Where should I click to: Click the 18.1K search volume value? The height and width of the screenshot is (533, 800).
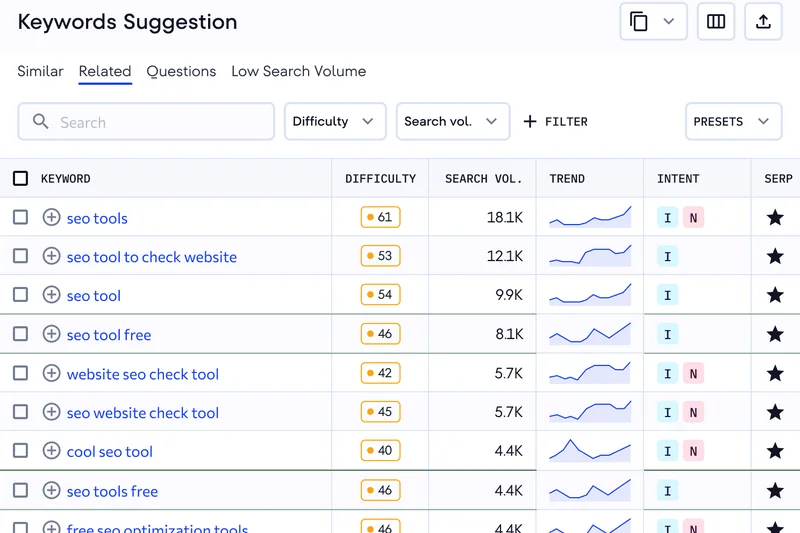pyautogui.click(x=505, y=217)
